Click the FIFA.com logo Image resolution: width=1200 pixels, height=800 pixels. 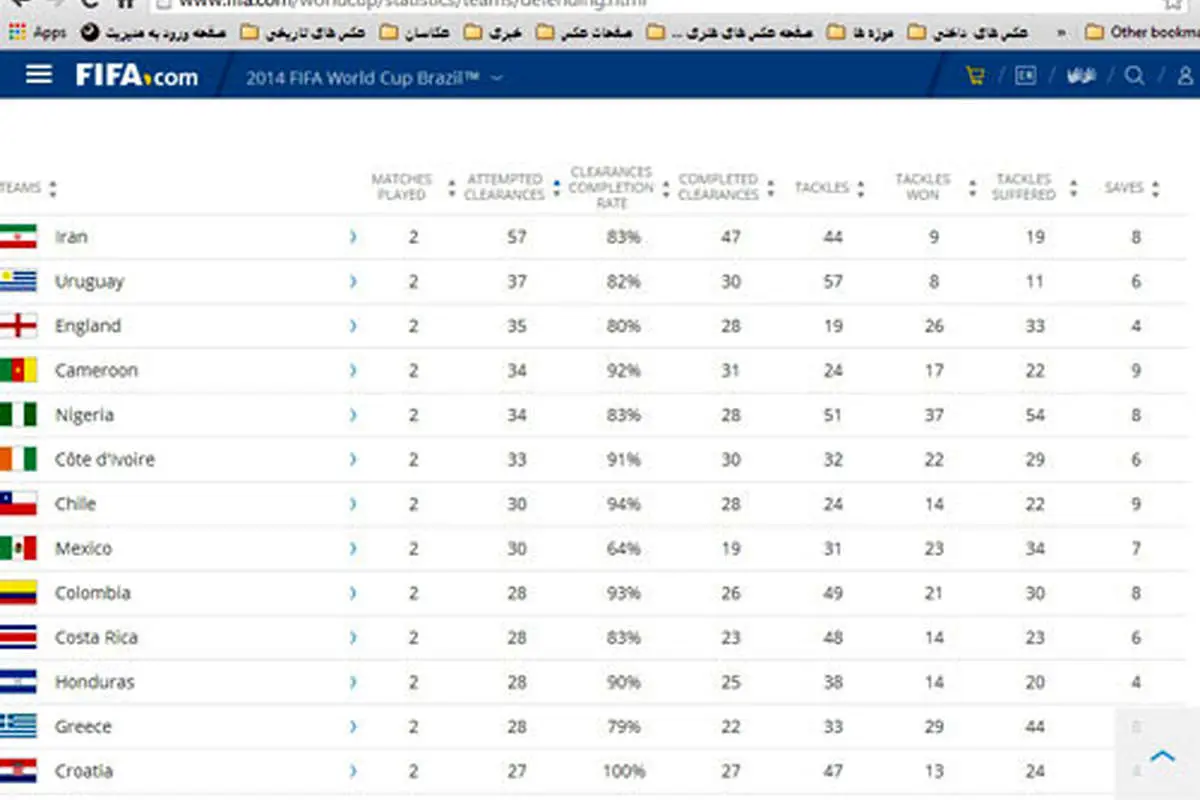pyautogui.click(x=137, y=76)
